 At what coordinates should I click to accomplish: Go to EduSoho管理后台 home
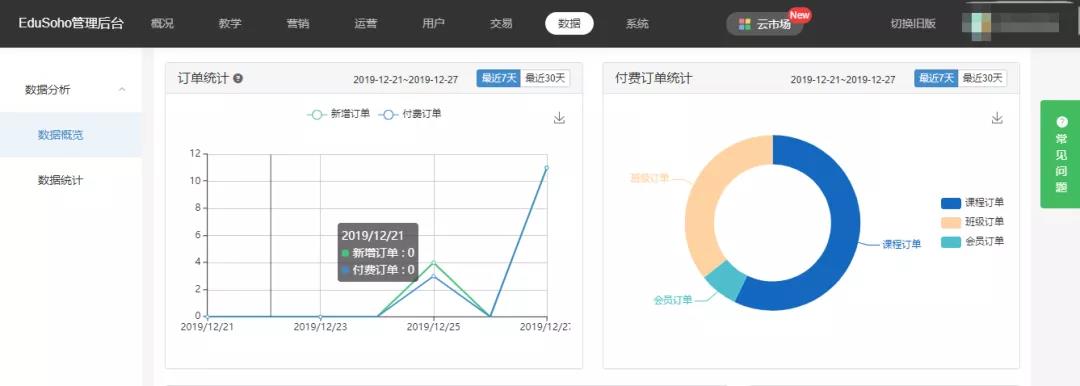(x=71, y=23)
